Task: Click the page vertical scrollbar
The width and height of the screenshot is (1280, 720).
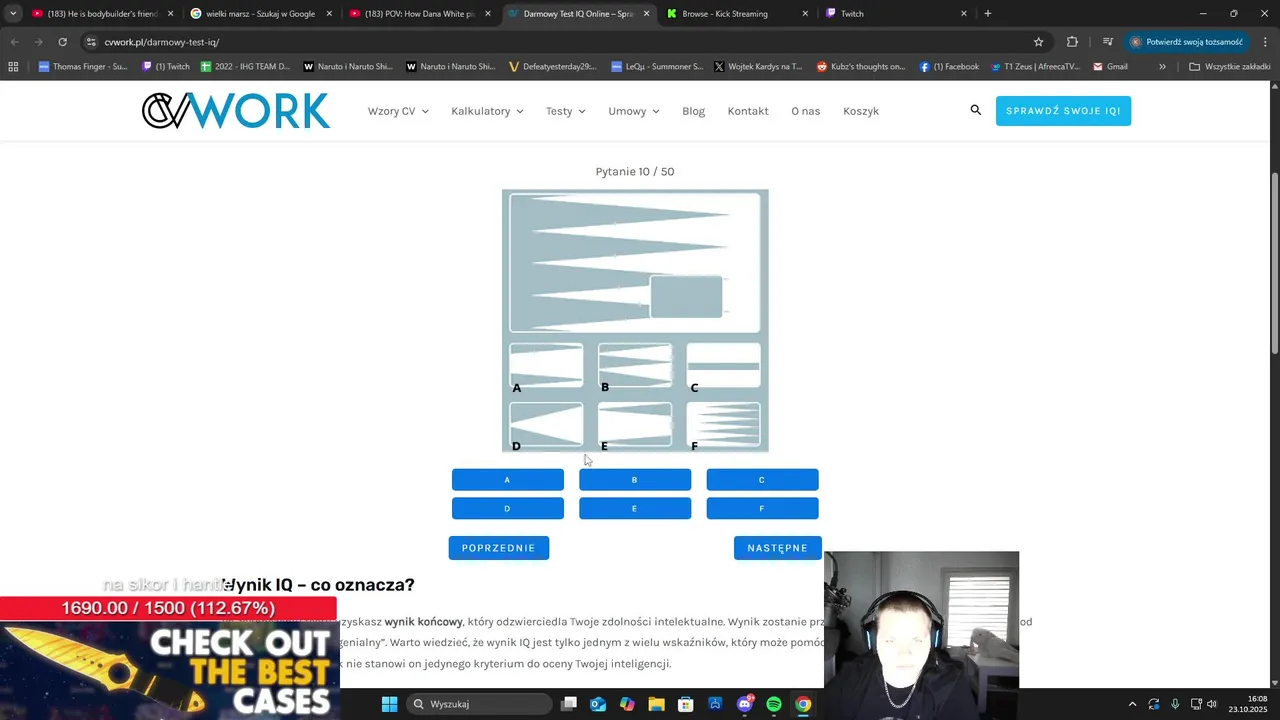Action: (1274, 263)
